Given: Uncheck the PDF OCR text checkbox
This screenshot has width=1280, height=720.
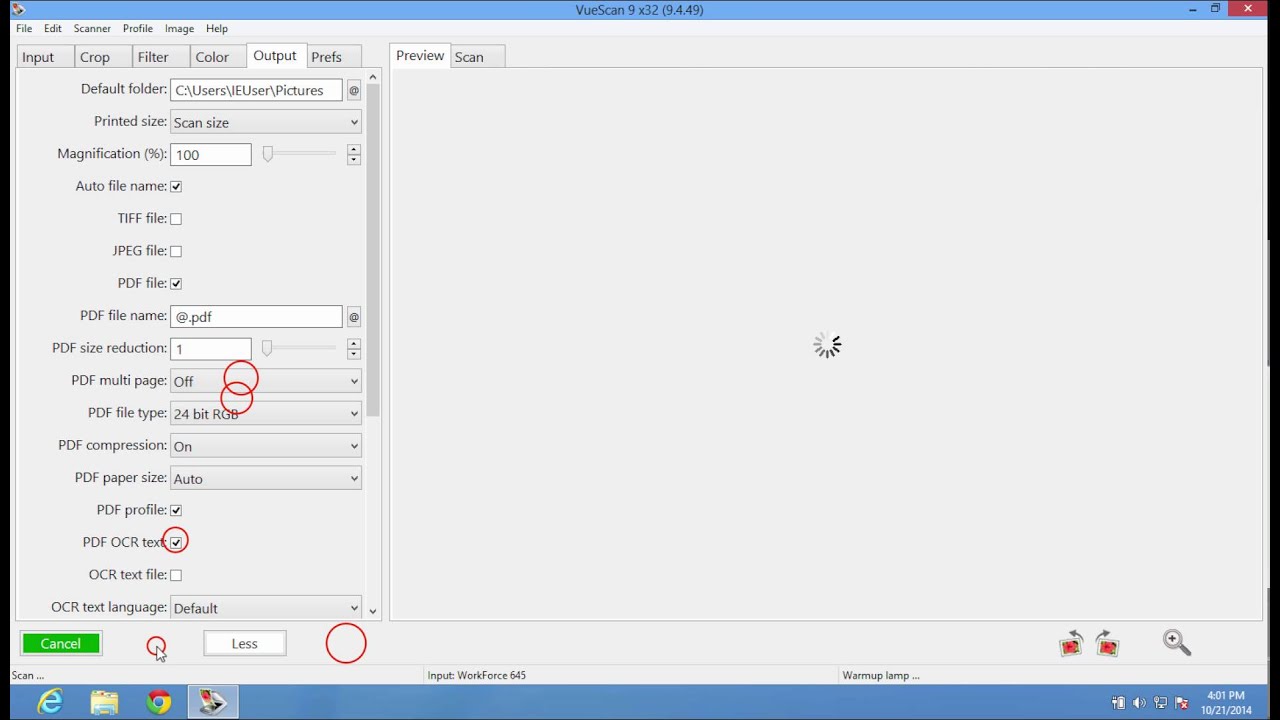Looking at the screenshot, I should tap(176, 542).
